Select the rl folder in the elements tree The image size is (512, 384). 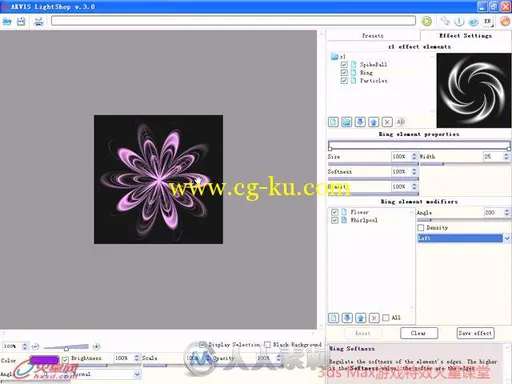(x=339, y=56)
